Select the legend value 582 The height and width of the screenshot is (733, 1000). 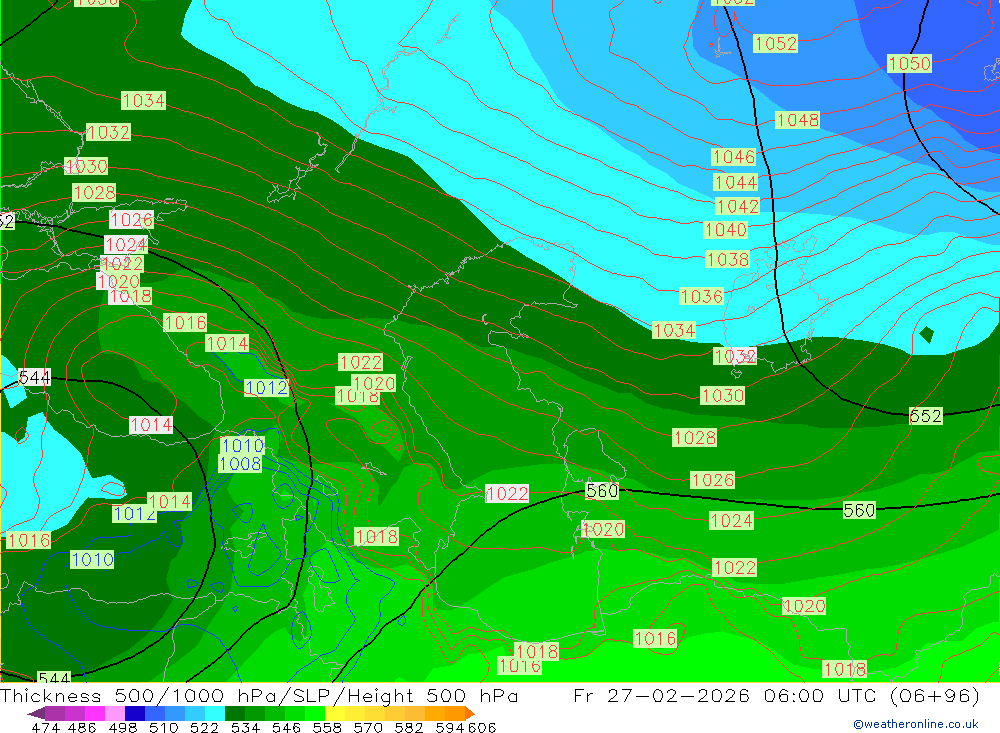click(408, 727)
